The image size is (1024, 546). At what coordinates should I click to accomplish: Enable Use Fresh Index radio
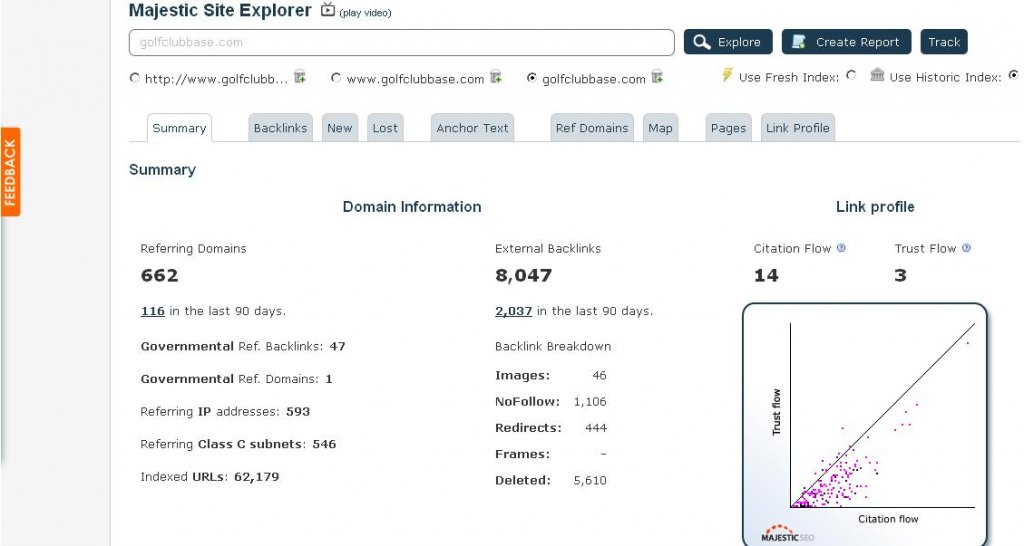coord(851,75)
